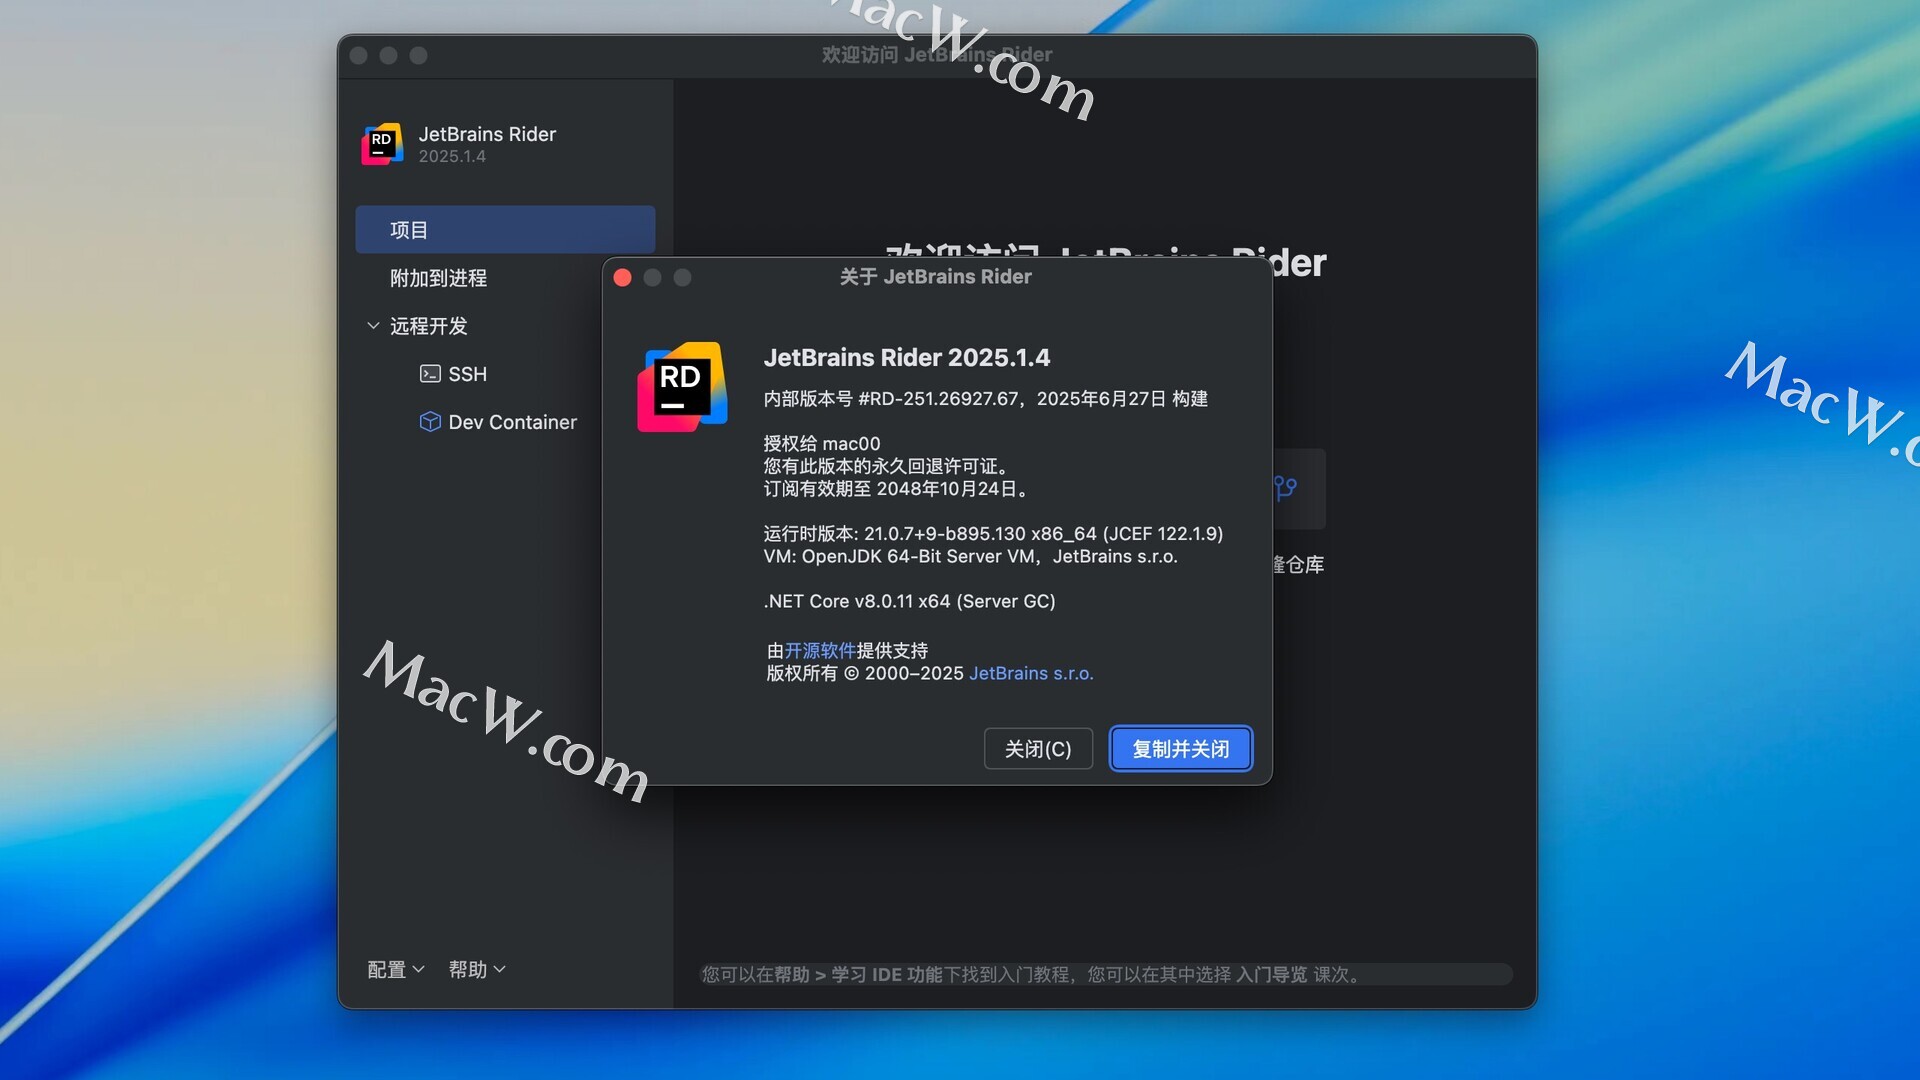The image size is (1920, 1080).
Task: Click the 版权所有 © 2000–2025 text
Action: pos(865,674)
